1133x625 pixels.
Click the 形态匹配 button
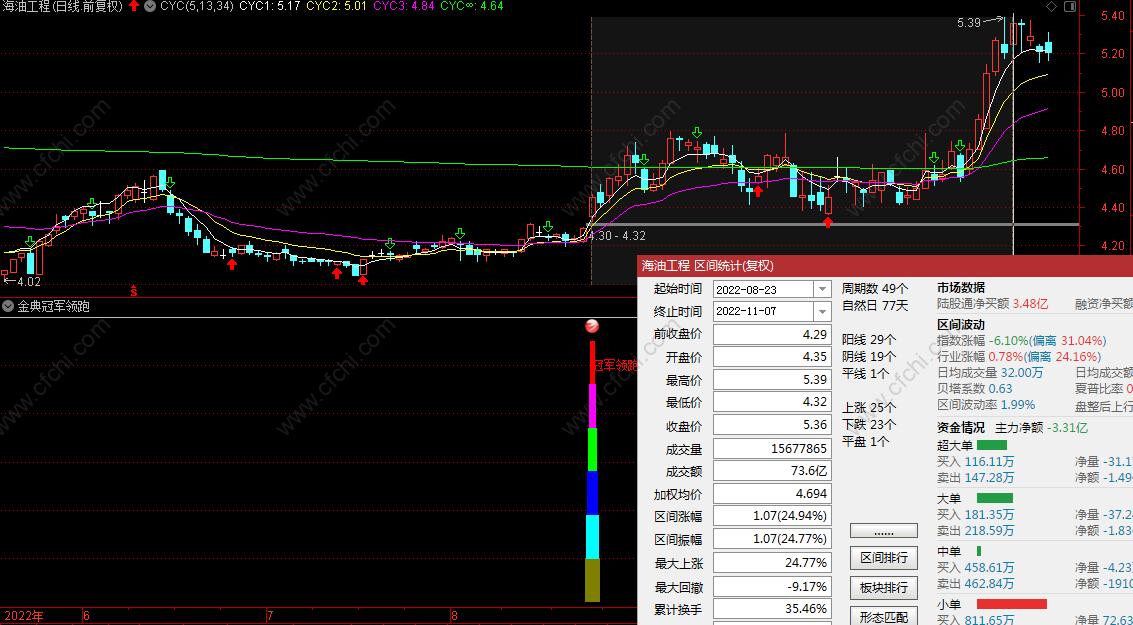(884, 616)
